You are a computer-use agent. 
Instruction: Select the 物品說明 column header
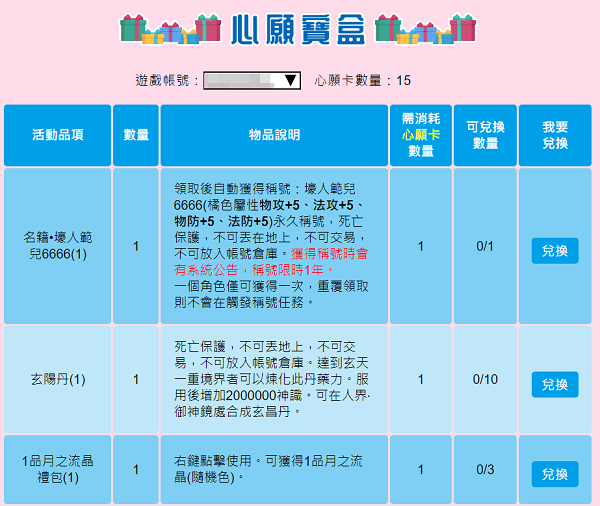coord(274,135)
